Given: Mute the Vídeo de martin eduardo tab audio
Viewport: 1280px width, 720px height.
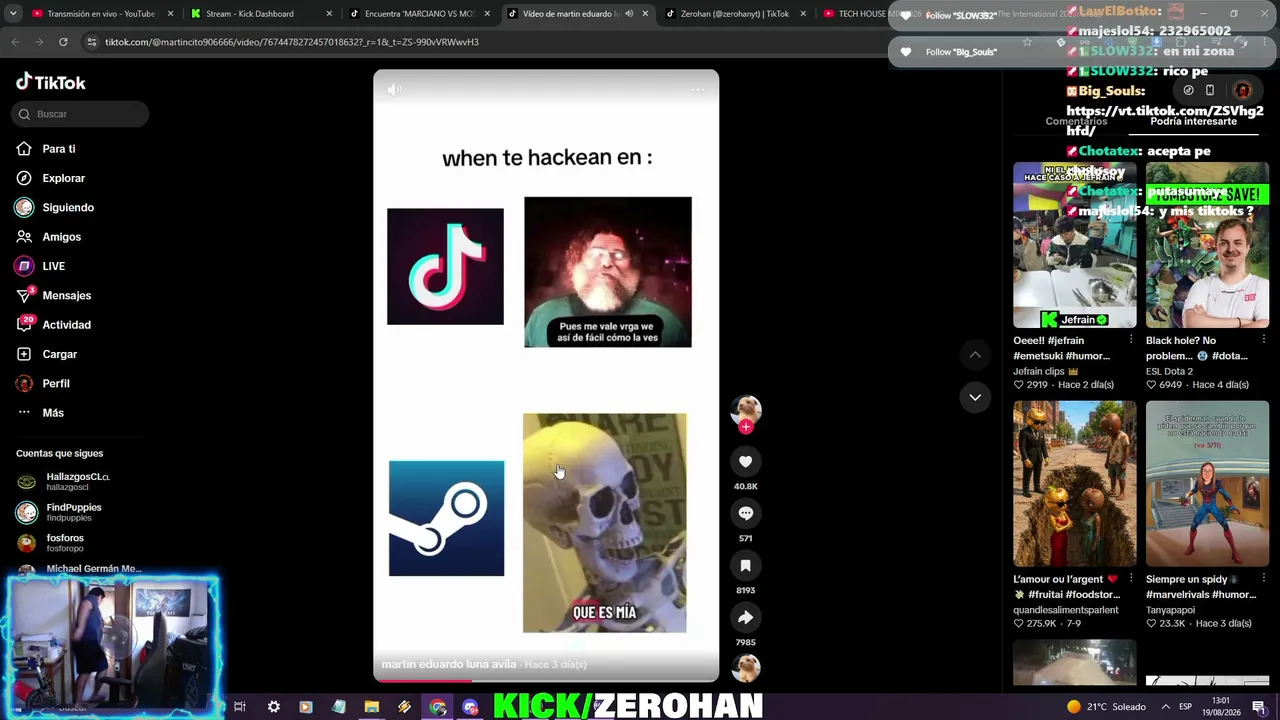Looking at the screenshot, I should (x=629, y=14).
